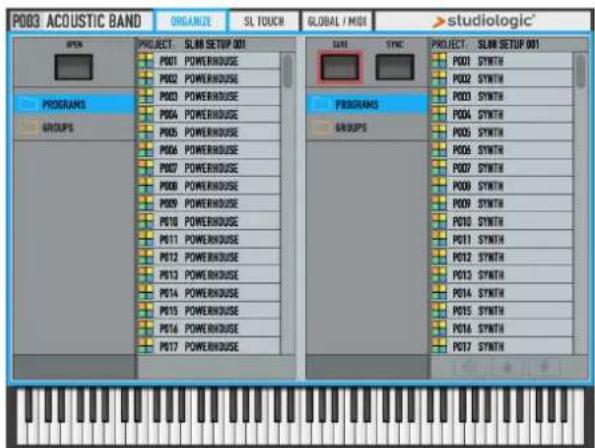Click the POWERHOUSE list scrollbar thumb
This screenshot has width=595, height=448.
288,71
